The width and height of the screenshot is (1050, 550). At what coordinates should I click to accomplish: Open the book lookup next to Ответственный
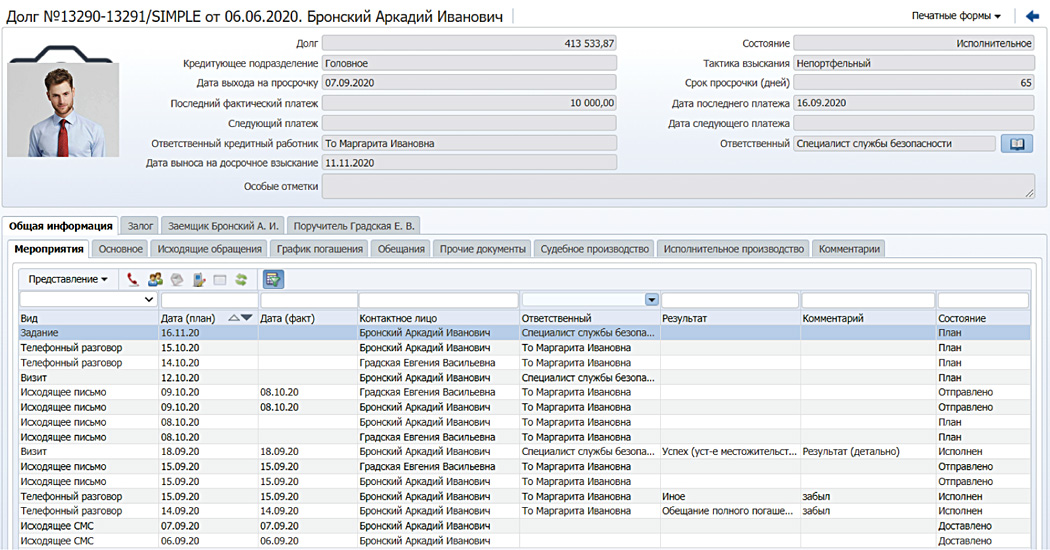pos(1016,144)
